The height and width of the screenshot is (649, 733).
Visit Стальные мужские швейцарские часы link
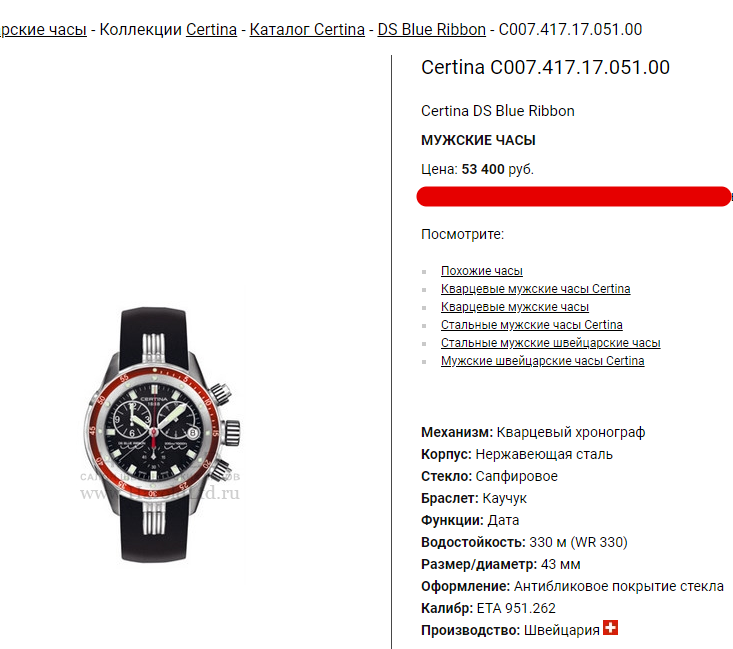click(x=551, y=343)
